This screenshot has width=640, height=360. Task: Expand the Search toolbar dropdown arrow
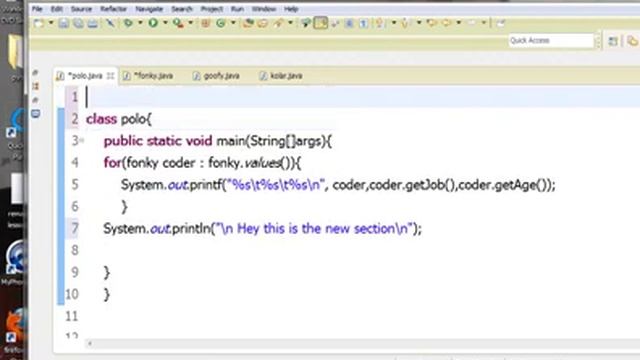290,23
